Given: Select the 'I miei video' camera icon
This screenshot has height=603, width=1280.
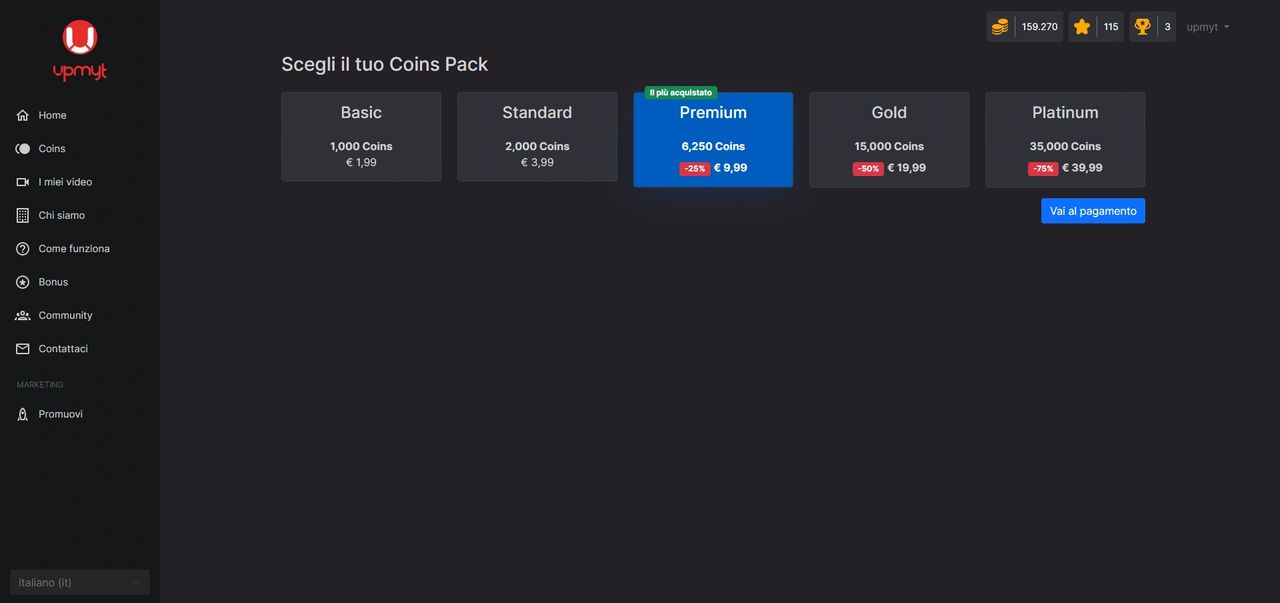Looking at the screenshot, I should tap(22, 181).
